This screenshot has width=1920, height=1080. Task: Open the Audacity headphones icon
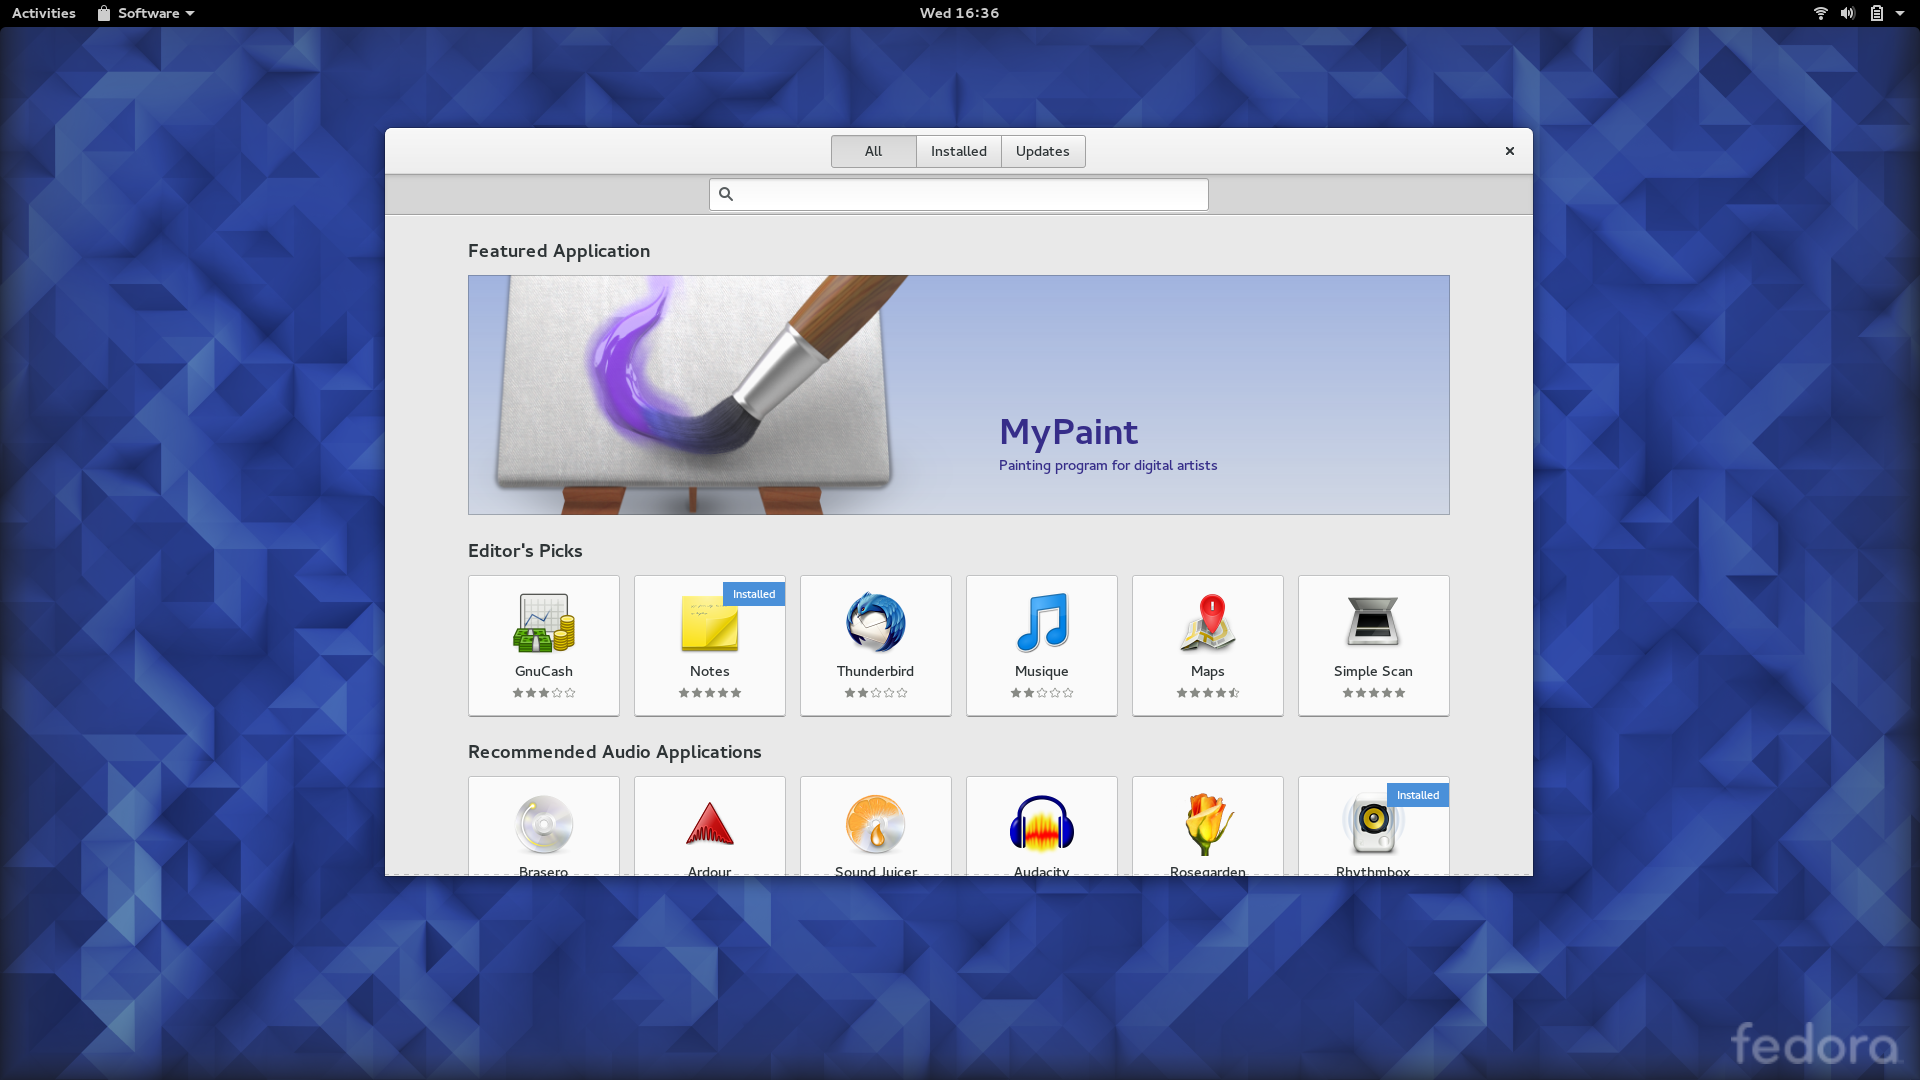tap(1042, 824)
